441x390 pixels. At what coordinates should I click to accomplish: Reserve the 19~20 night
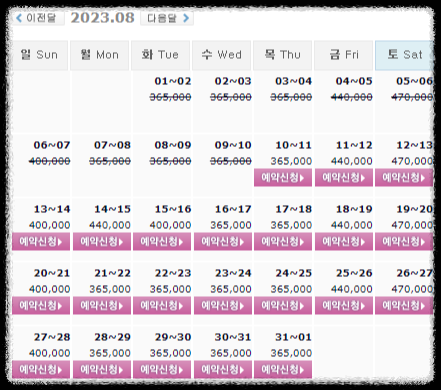pyautogui.click(x=404, y=241)
